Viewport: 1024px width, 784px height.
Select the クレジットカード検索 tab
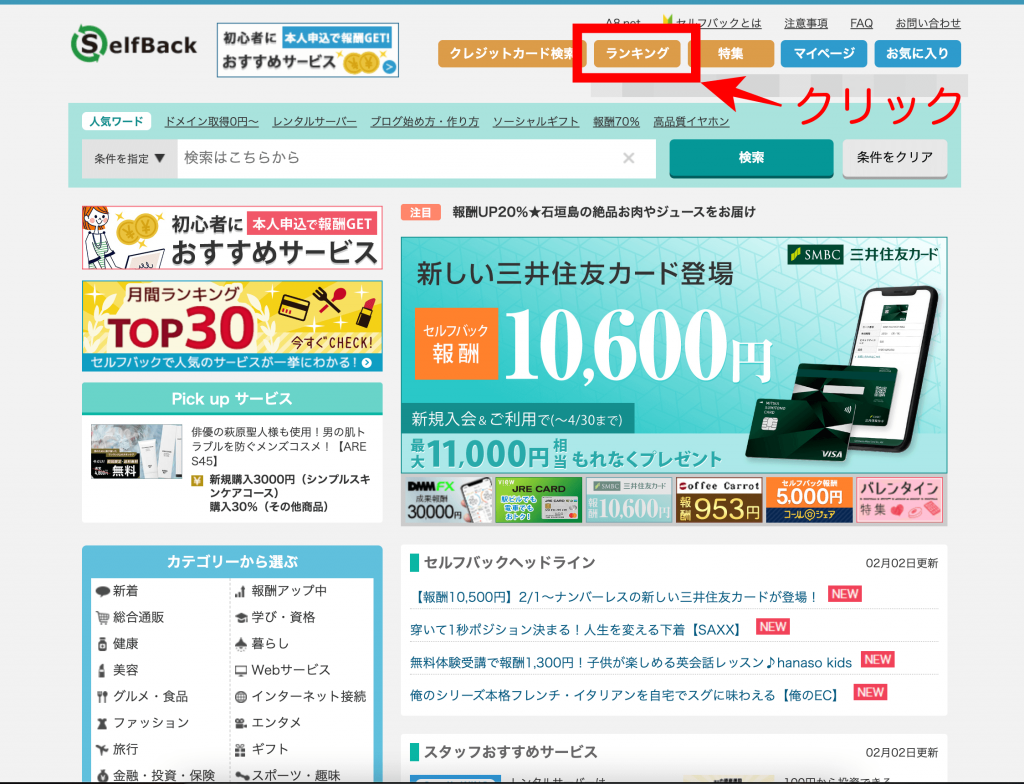510,53
